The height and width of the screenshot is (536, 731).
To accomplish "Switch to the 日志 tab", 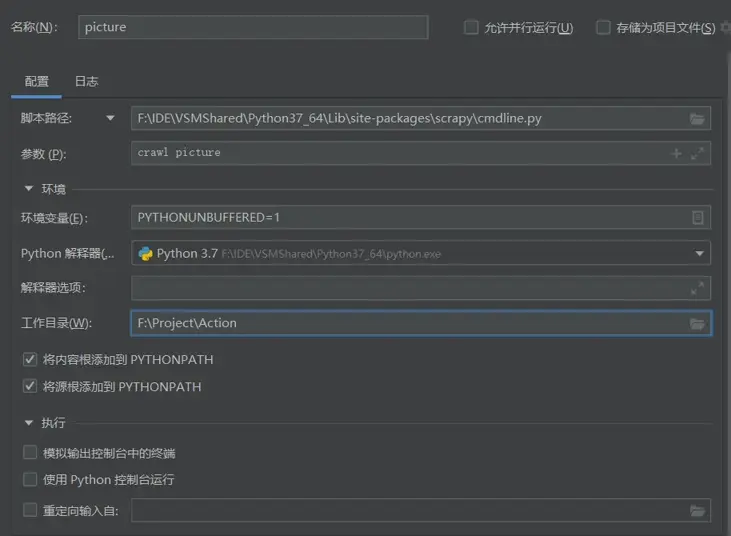I will tap(86, 81).
